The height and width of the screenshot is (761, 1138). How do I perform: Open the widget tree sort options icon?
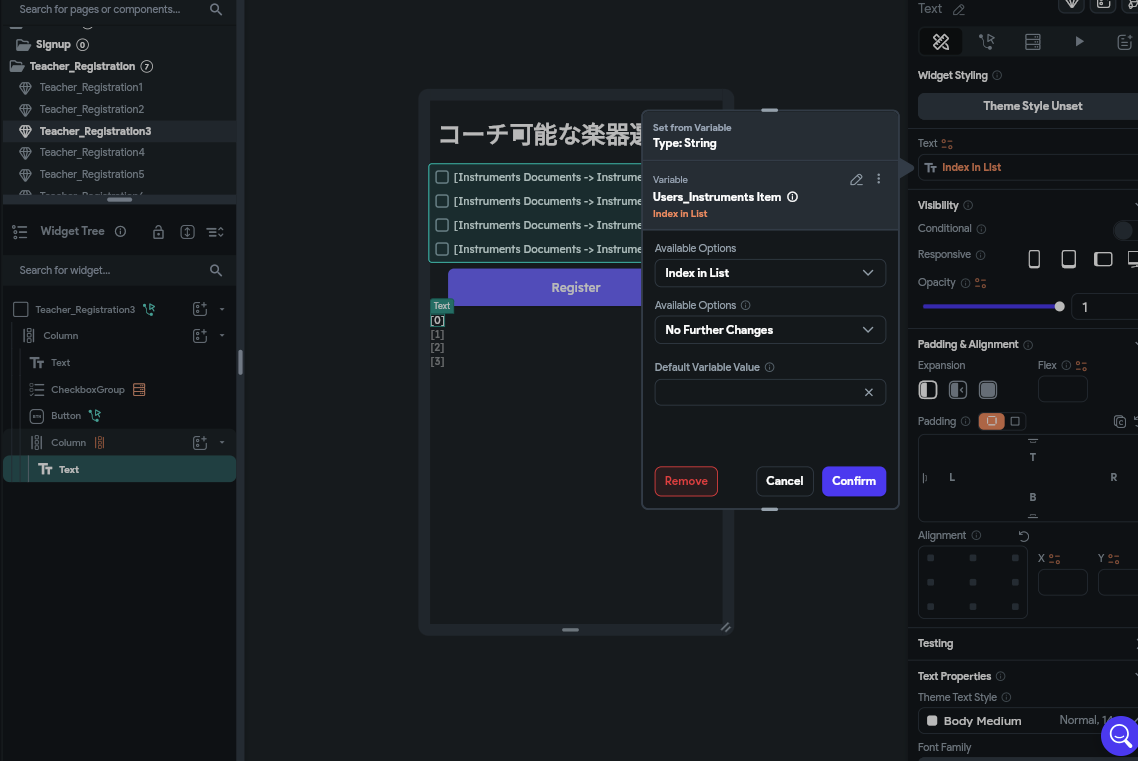[216, 232]
